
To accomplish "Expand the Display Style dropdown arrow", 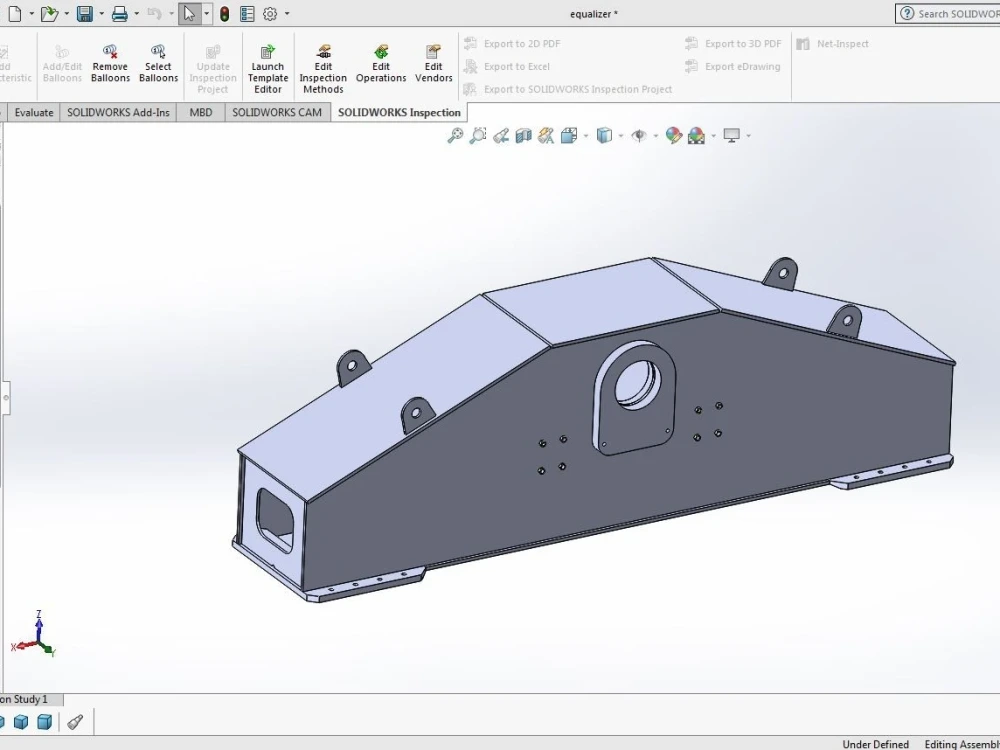I will click(x=621, y=135).
